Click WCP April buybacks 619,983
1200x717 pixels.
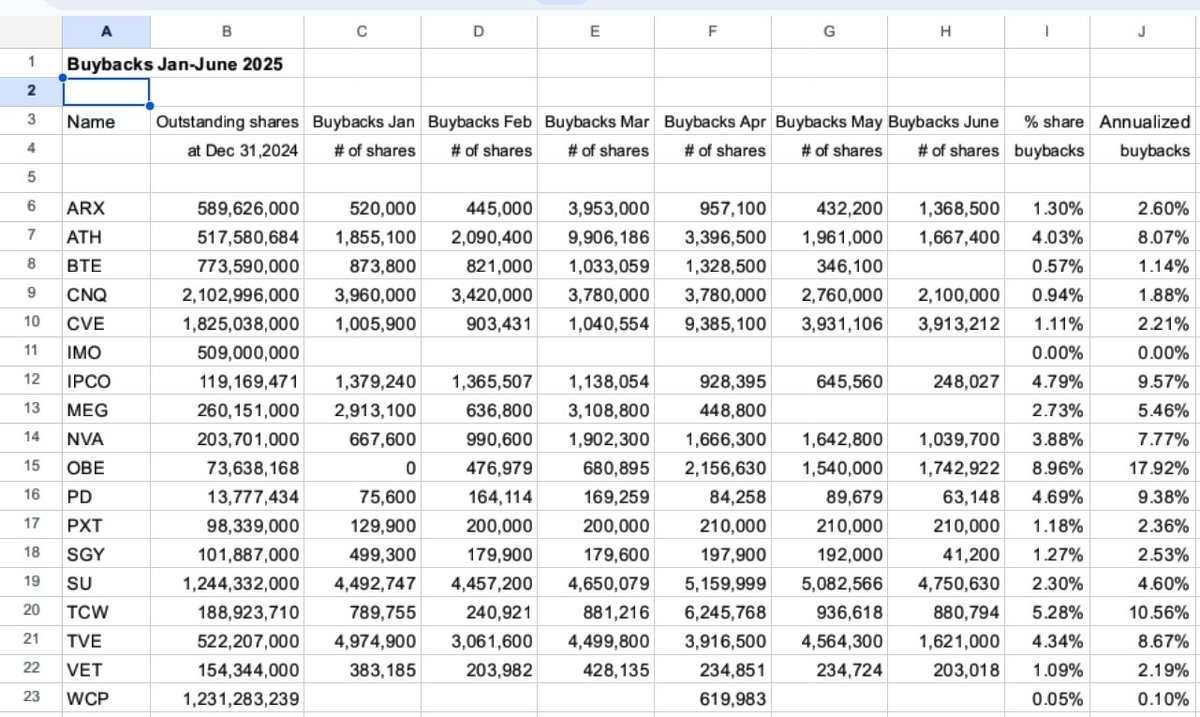click(712, 698)
